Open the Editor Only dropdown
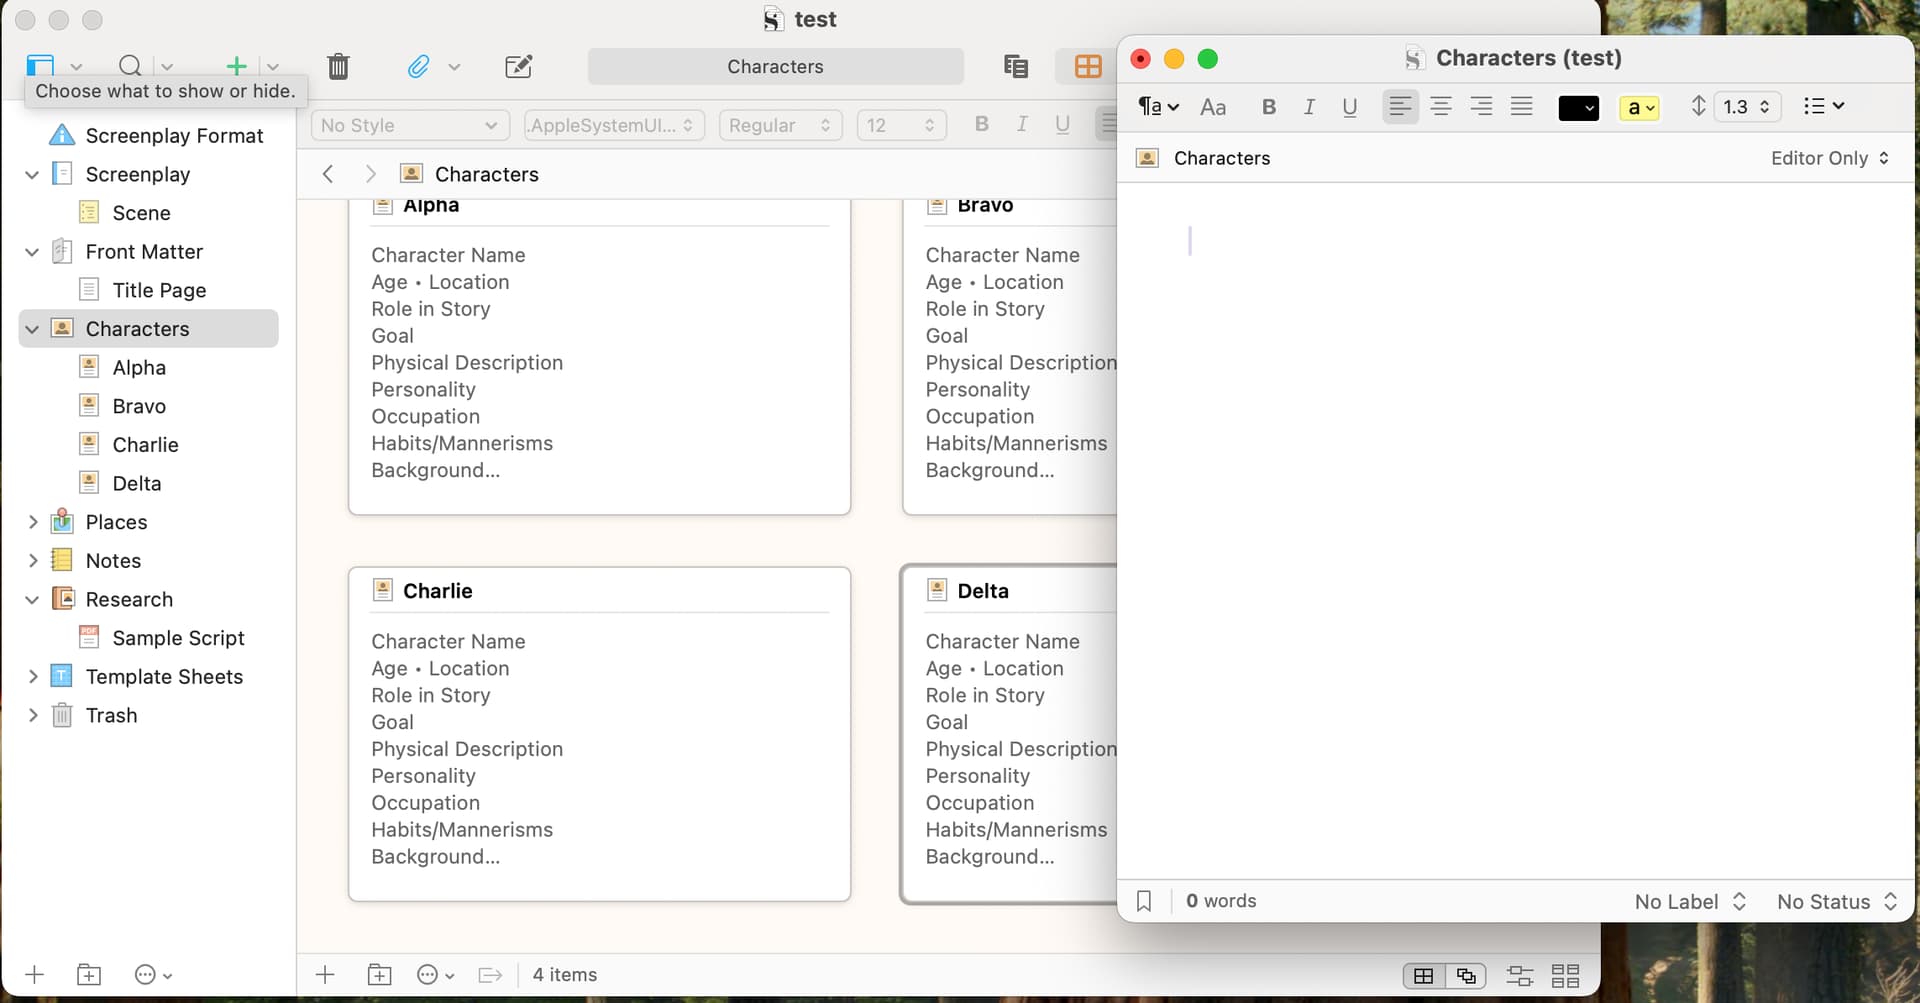 point(1829,158)
